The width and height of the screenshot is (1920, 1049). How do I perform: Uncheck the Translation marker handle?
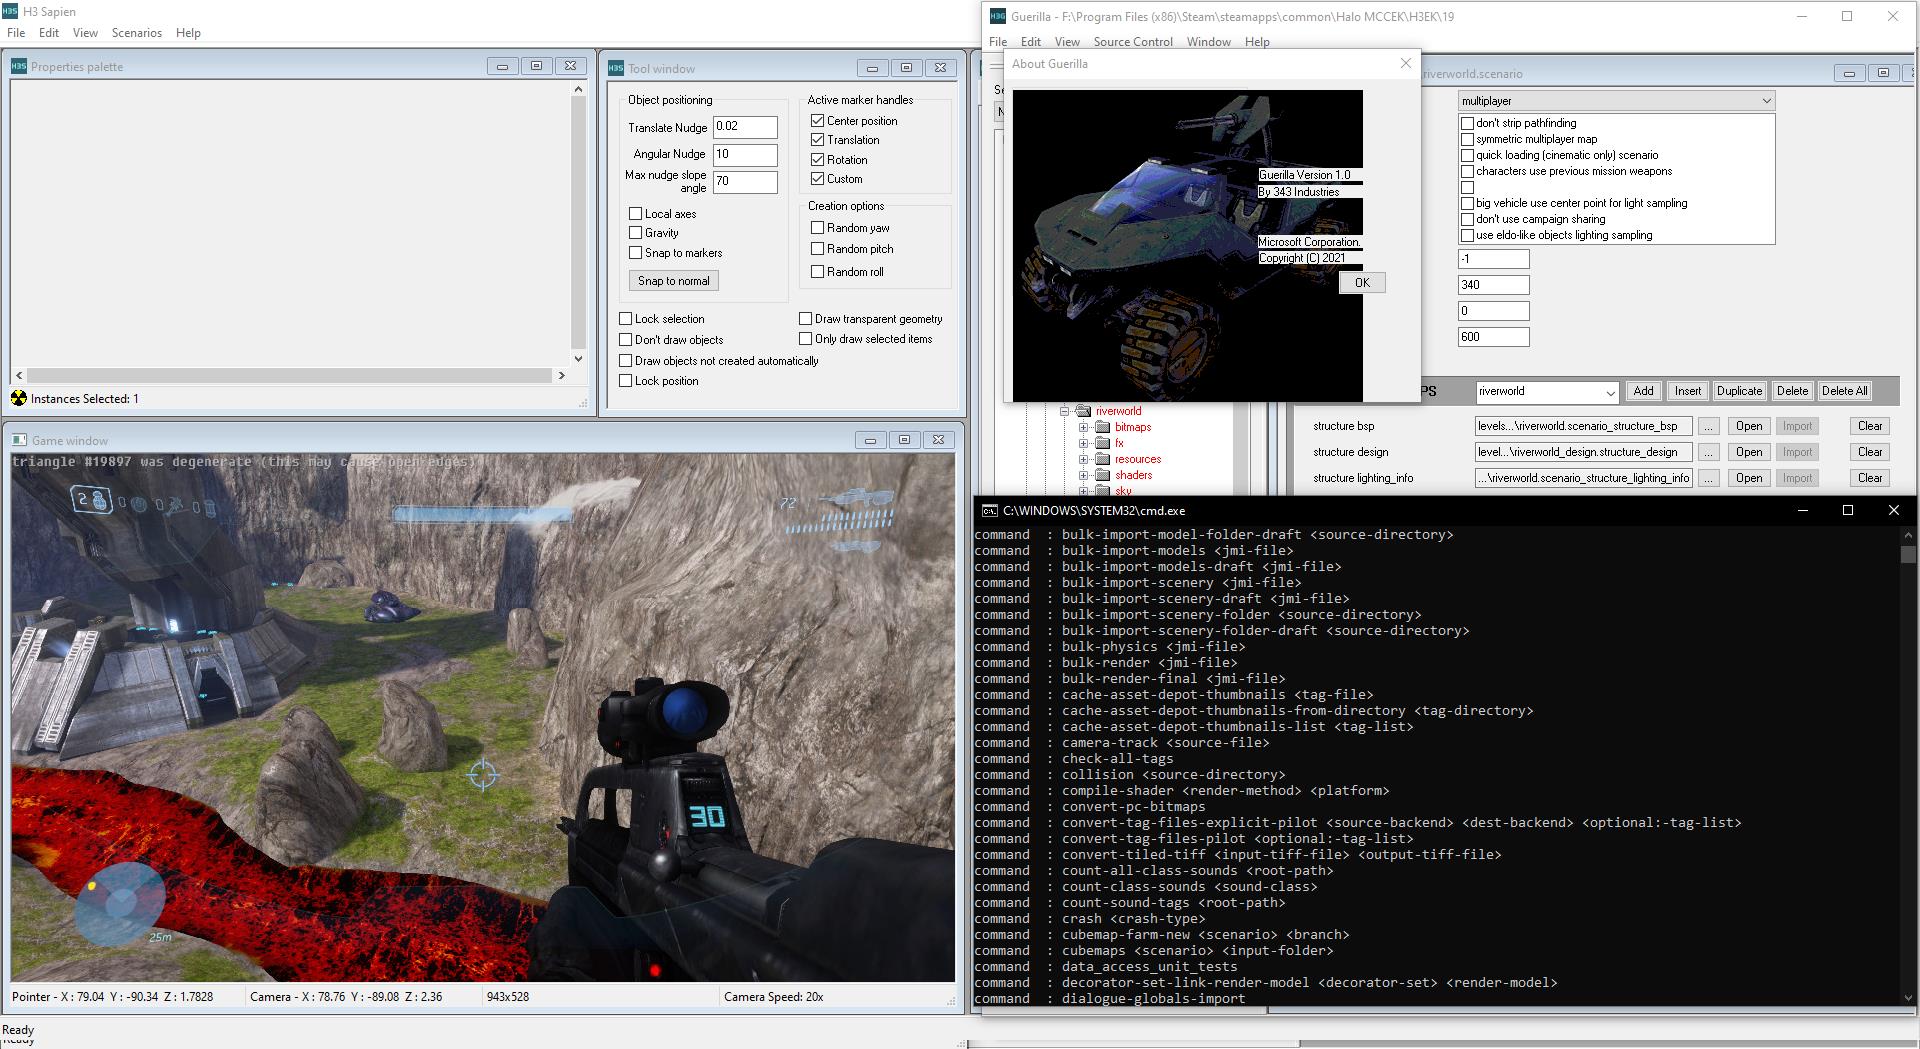(x=817, y=140)
